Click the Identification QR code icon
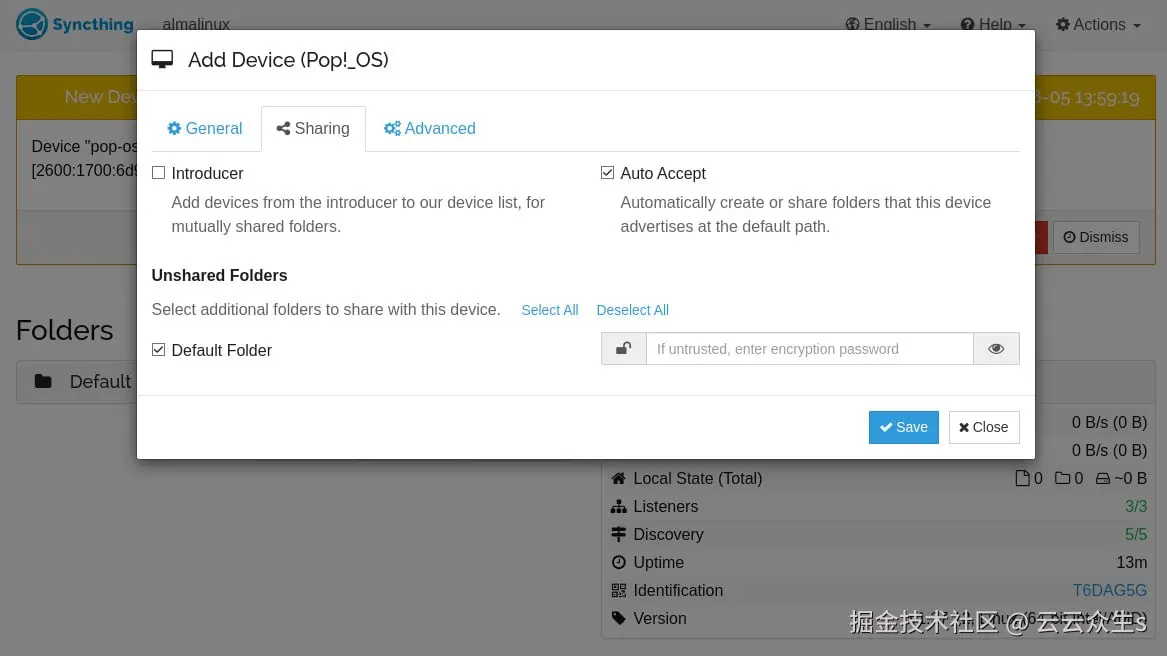Screen dimensions: 1167x656 (618, 590)
